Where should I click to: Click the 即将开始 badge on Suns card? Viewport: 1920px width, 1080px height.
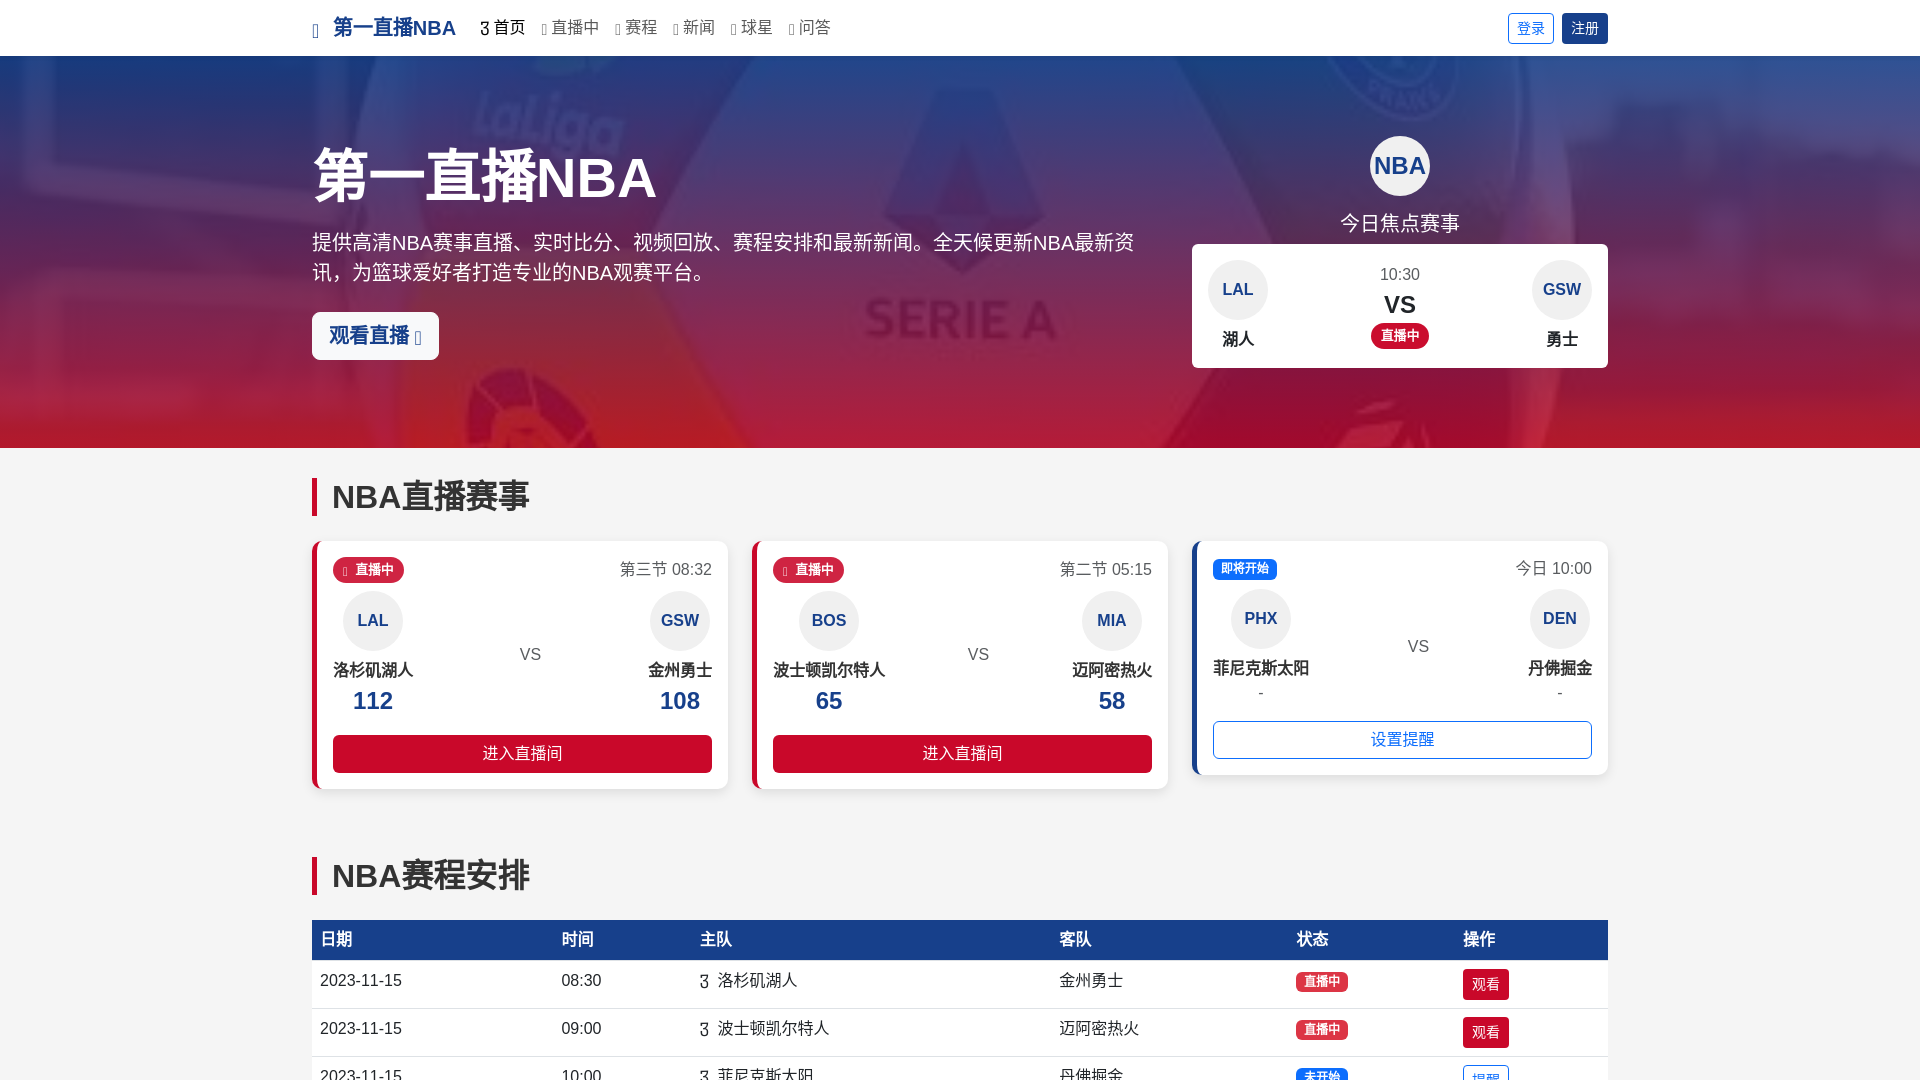tap(1245, 569)
